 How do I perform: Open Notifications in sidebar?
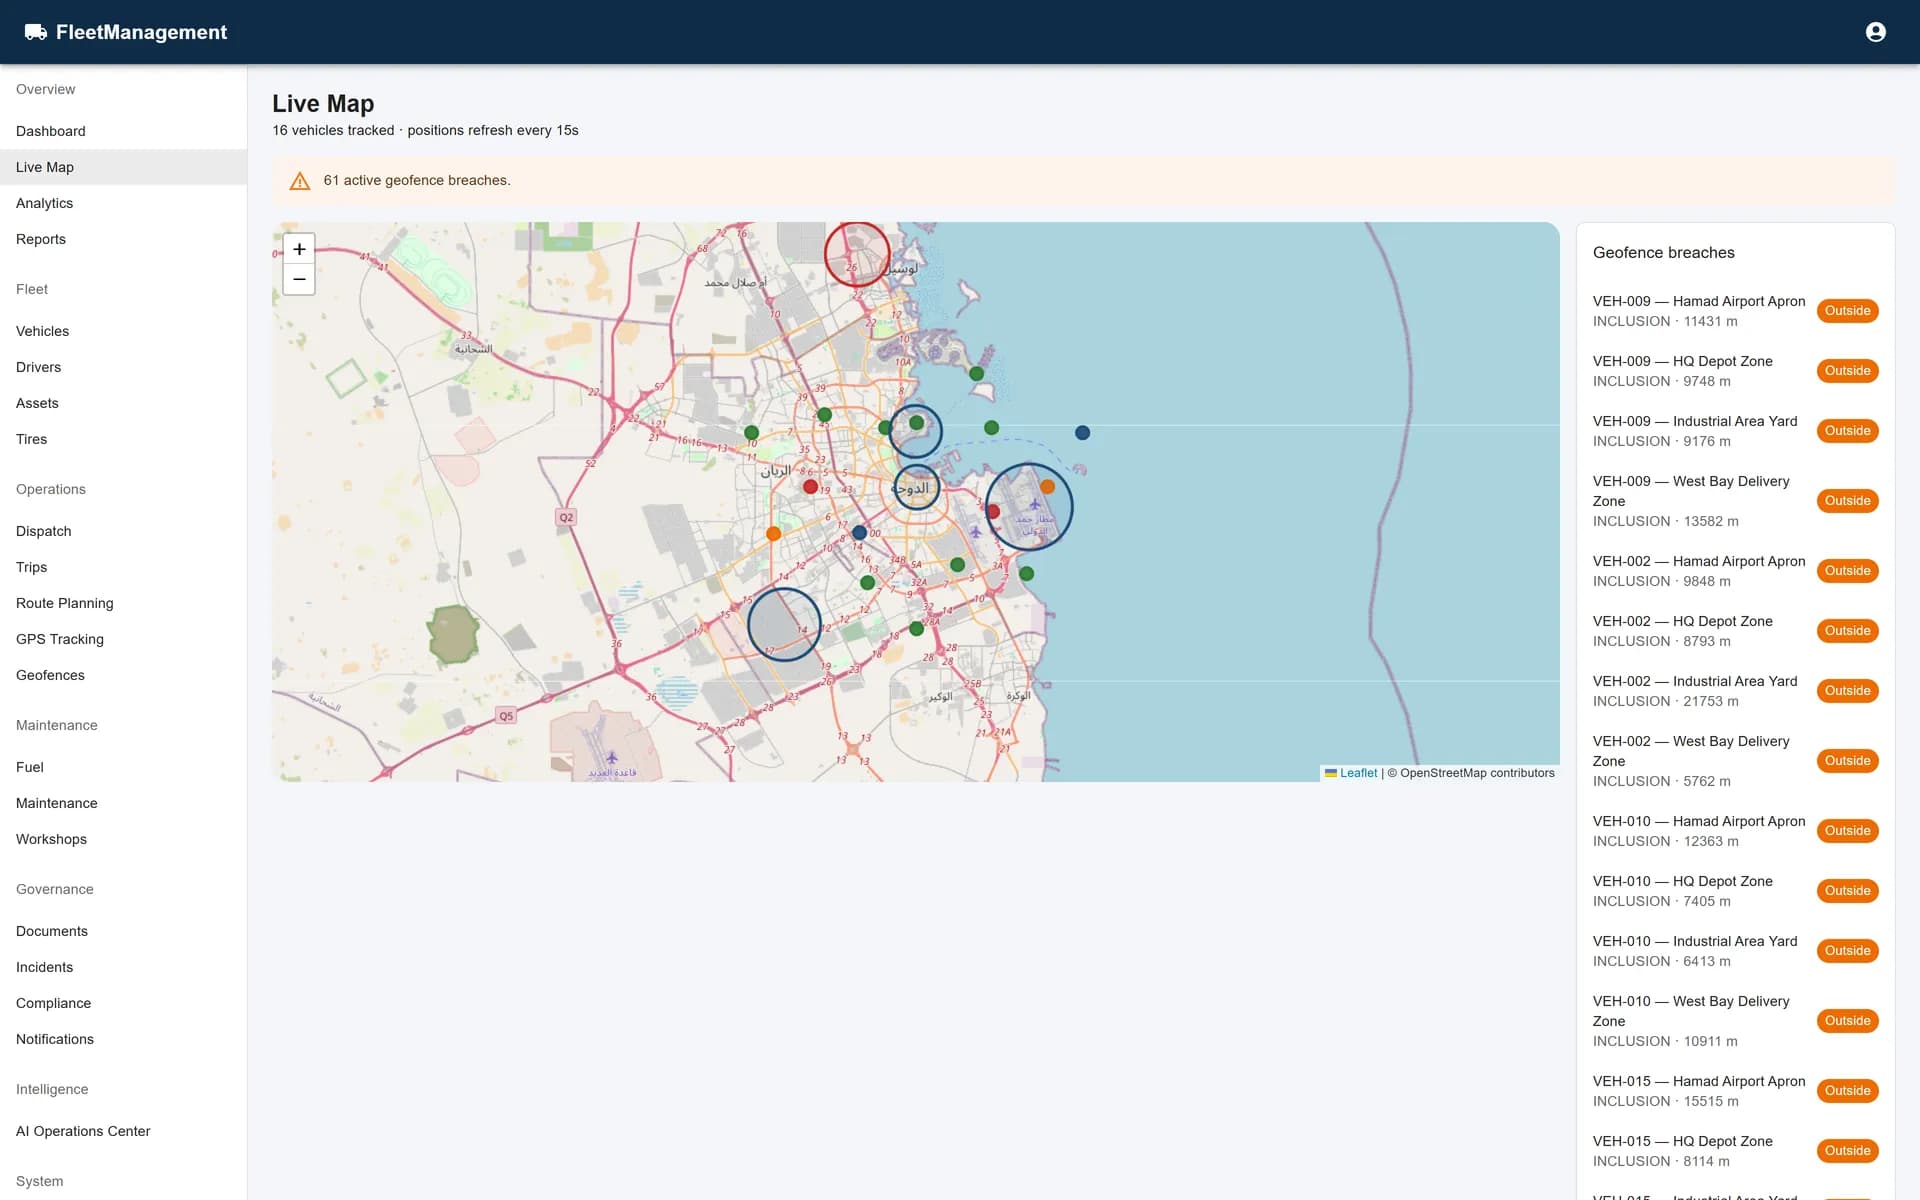tap(123, 1039)
